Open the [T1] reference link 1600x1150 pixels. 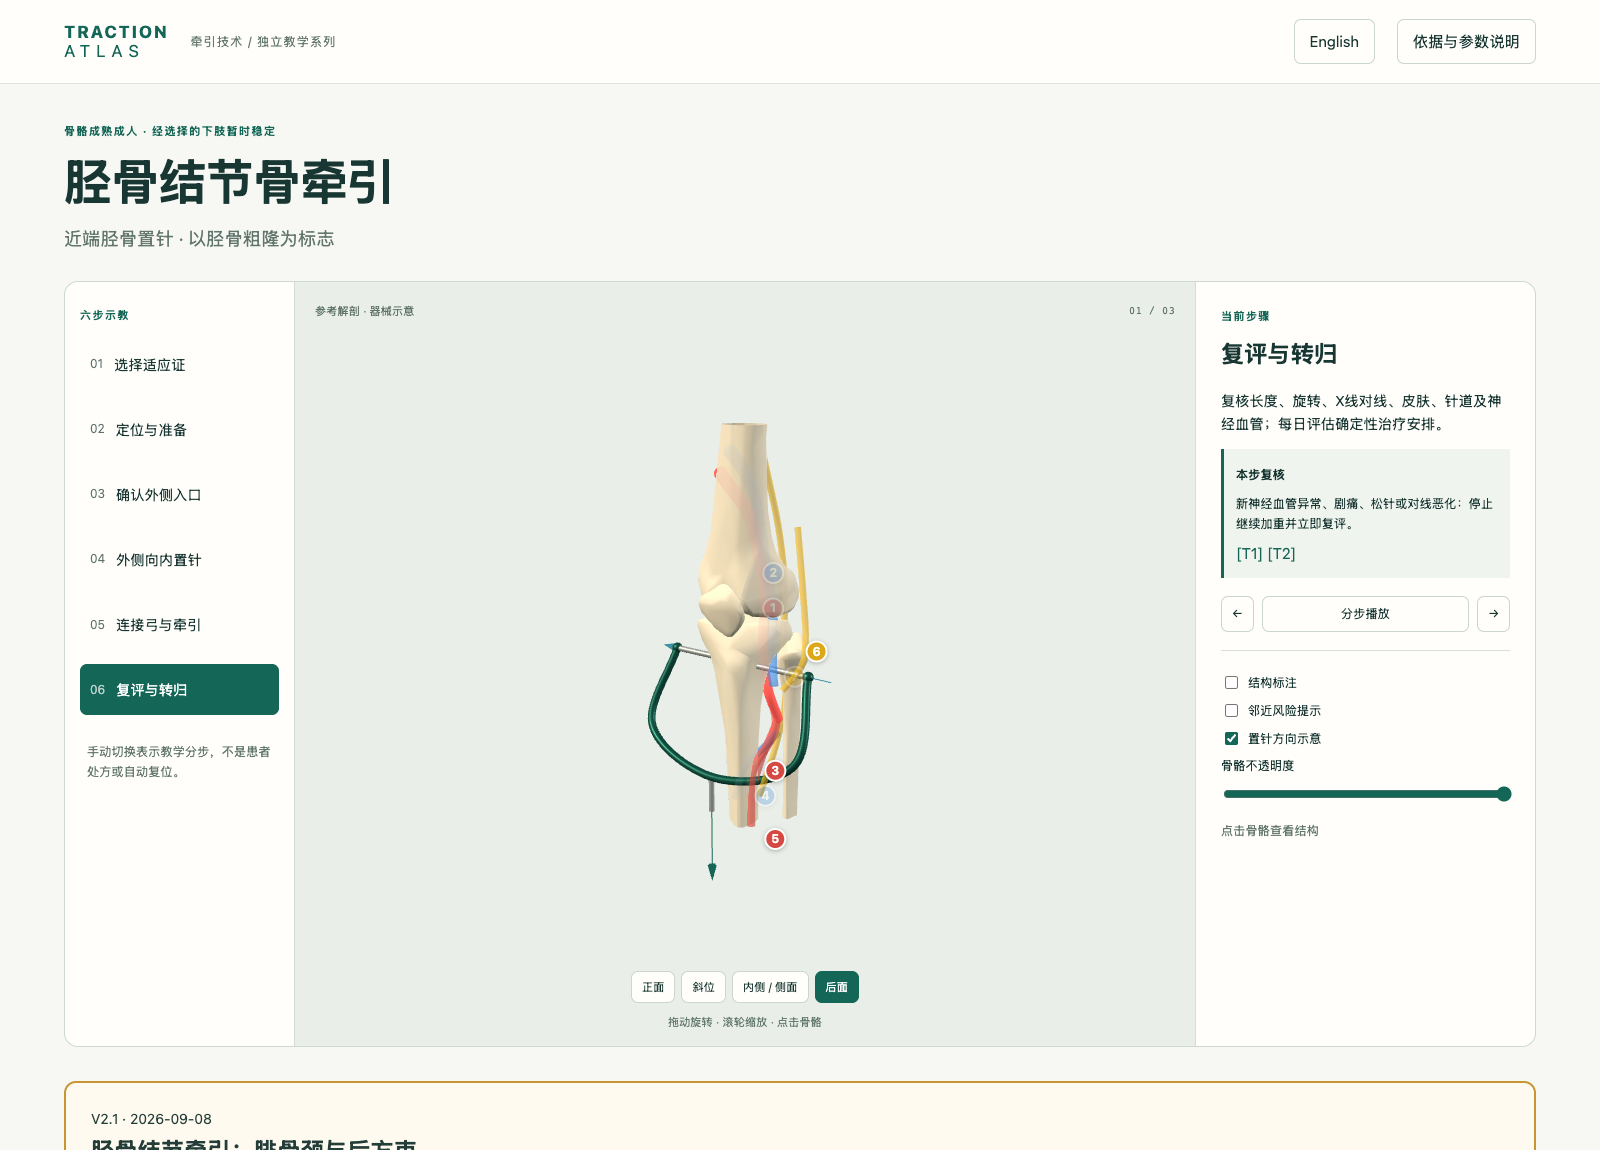click(x=1249, y=554)
